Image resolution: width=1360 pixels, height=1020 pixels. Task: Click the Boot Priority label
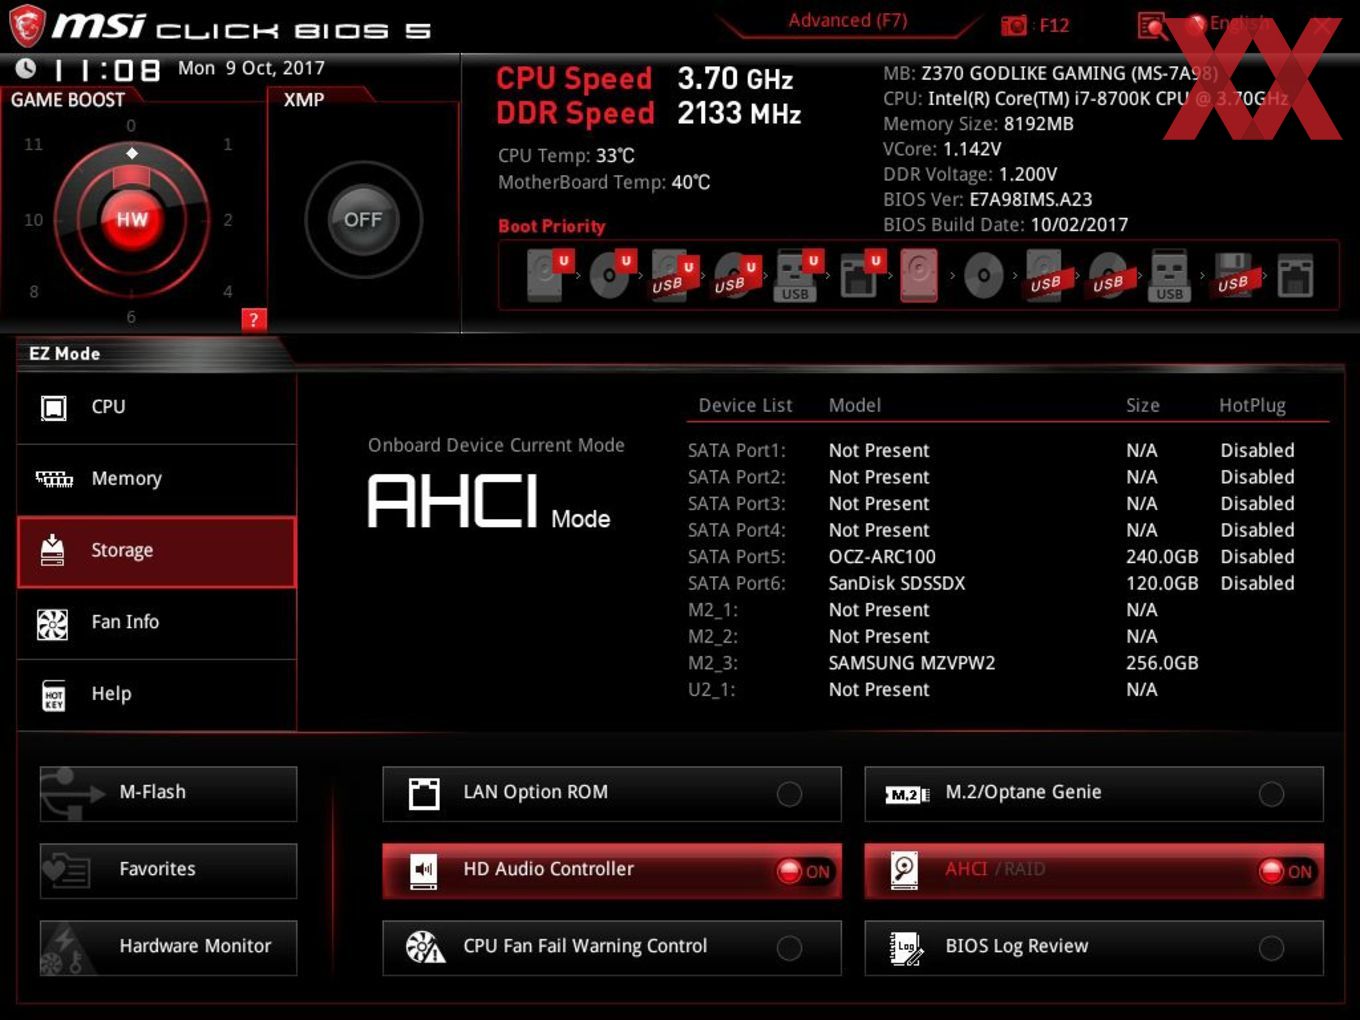pos(552,226)
